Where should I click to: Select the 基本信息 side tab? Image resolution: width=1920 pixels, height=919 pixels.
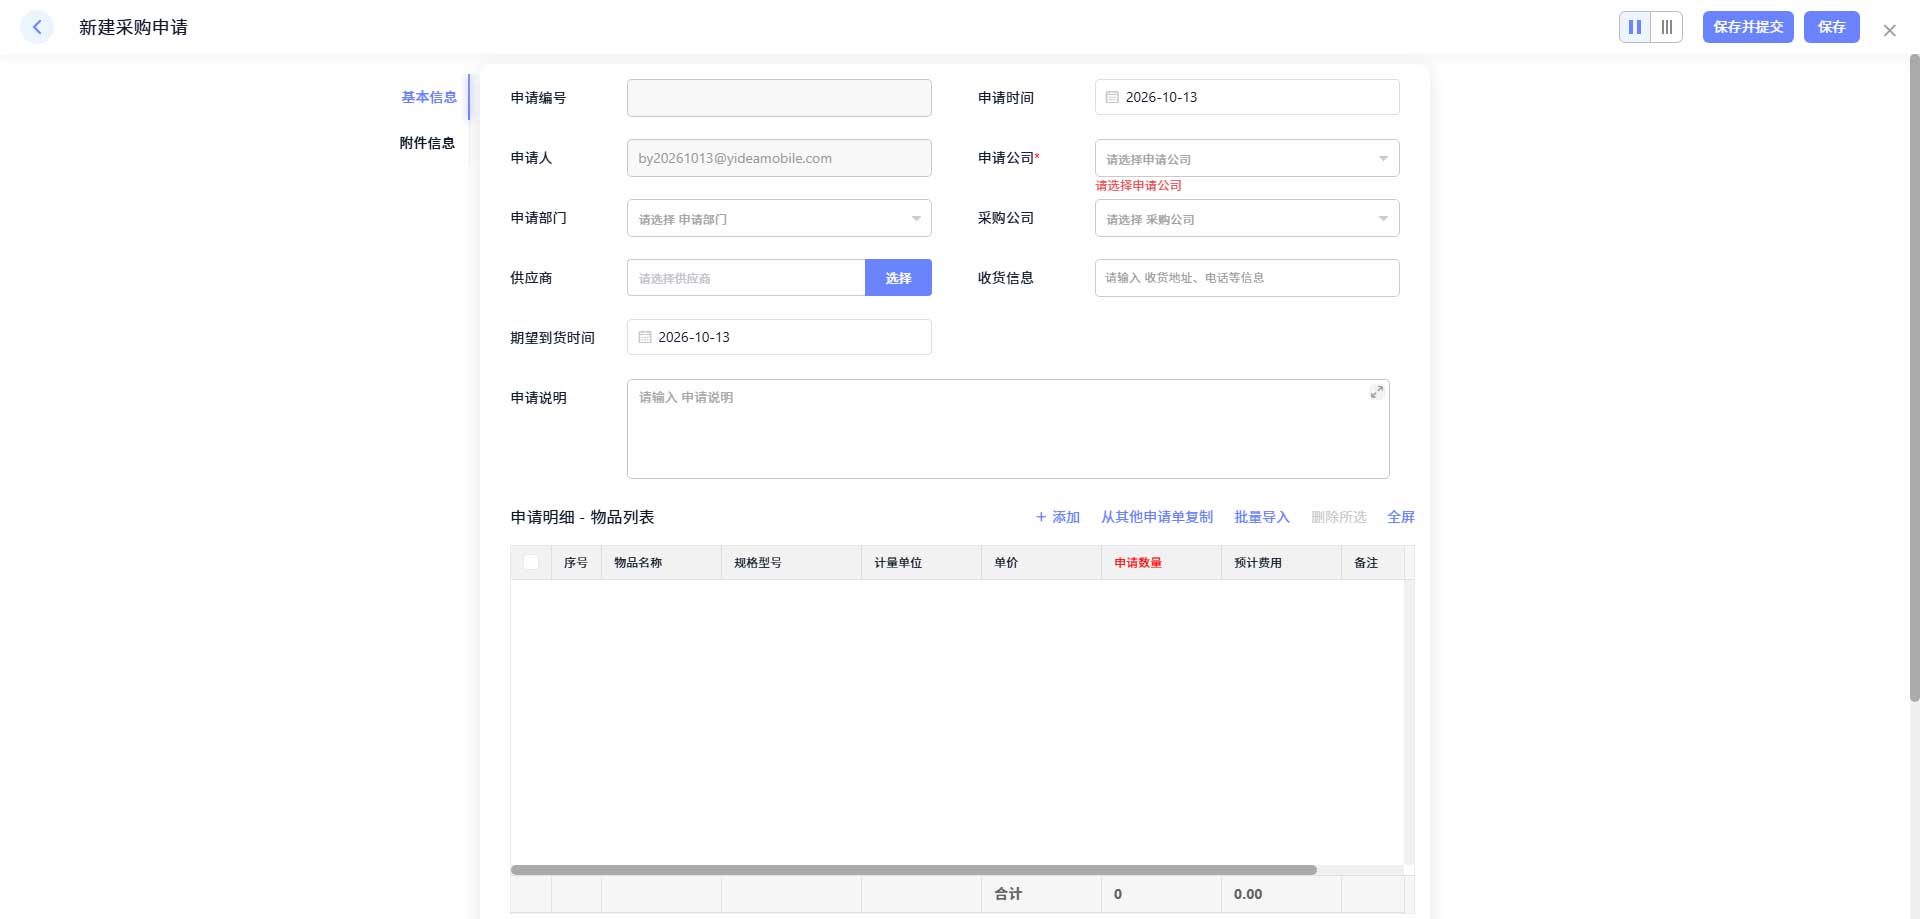(429, 97)
